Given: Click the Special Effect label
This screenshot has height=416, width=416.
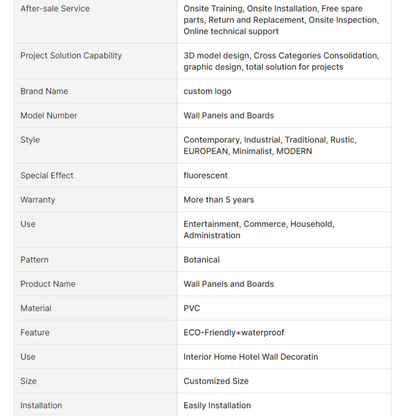Looking at the screenshot, I should click(x=47, y=176).
